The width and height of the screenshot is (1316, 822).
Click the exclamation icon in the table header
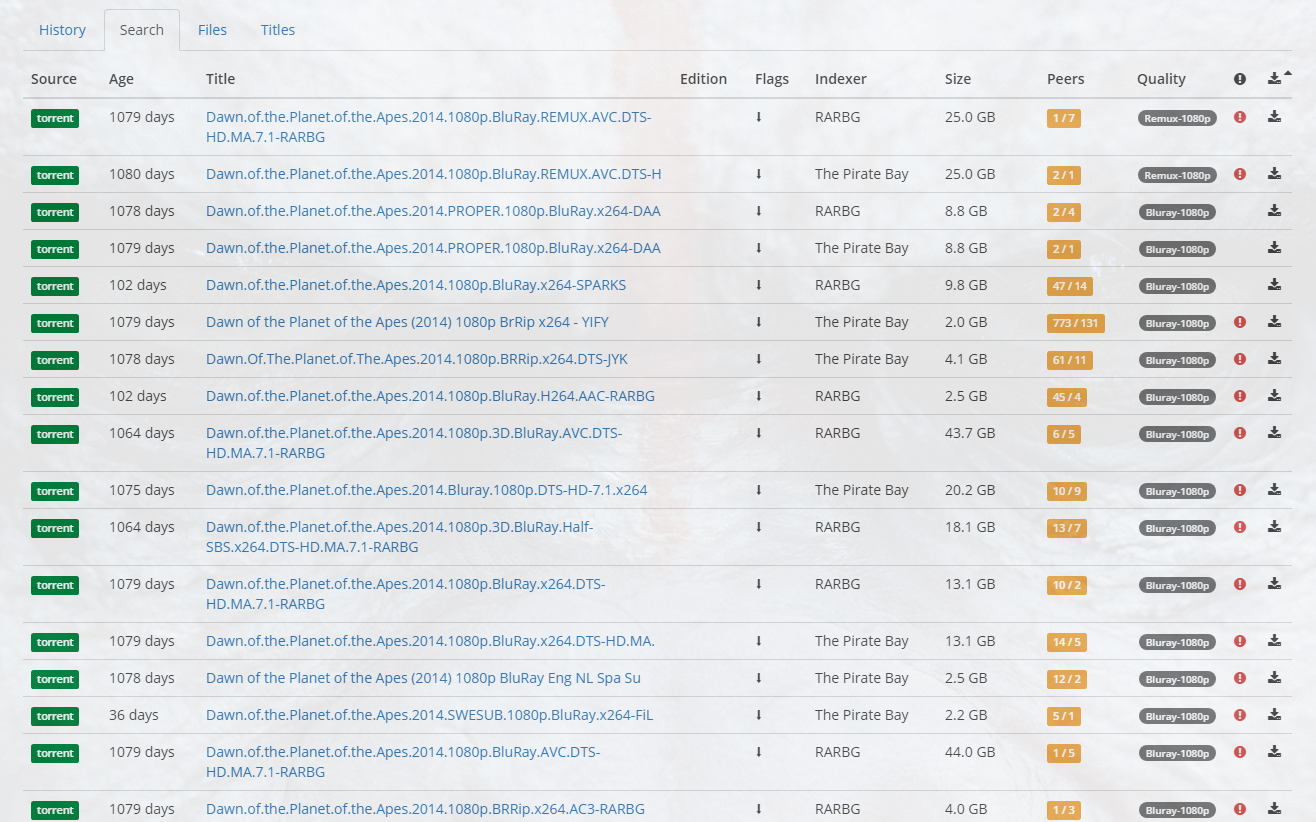(1239, 78)
